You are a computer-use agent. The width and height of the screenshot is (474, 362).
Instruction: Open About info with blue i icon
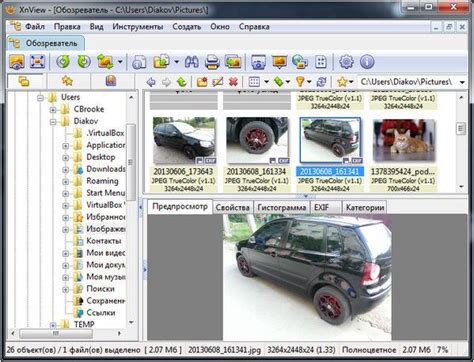coord(367,62)
